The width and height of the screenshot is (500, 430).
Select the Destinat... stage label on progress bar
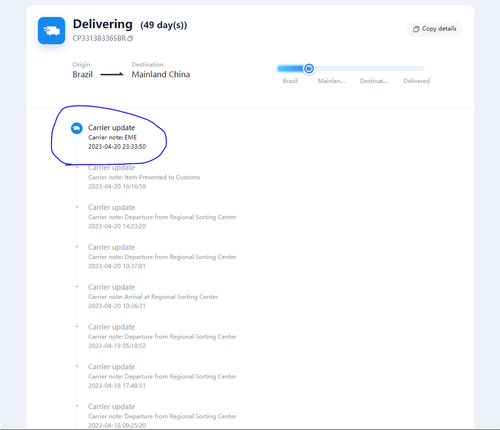374,81
